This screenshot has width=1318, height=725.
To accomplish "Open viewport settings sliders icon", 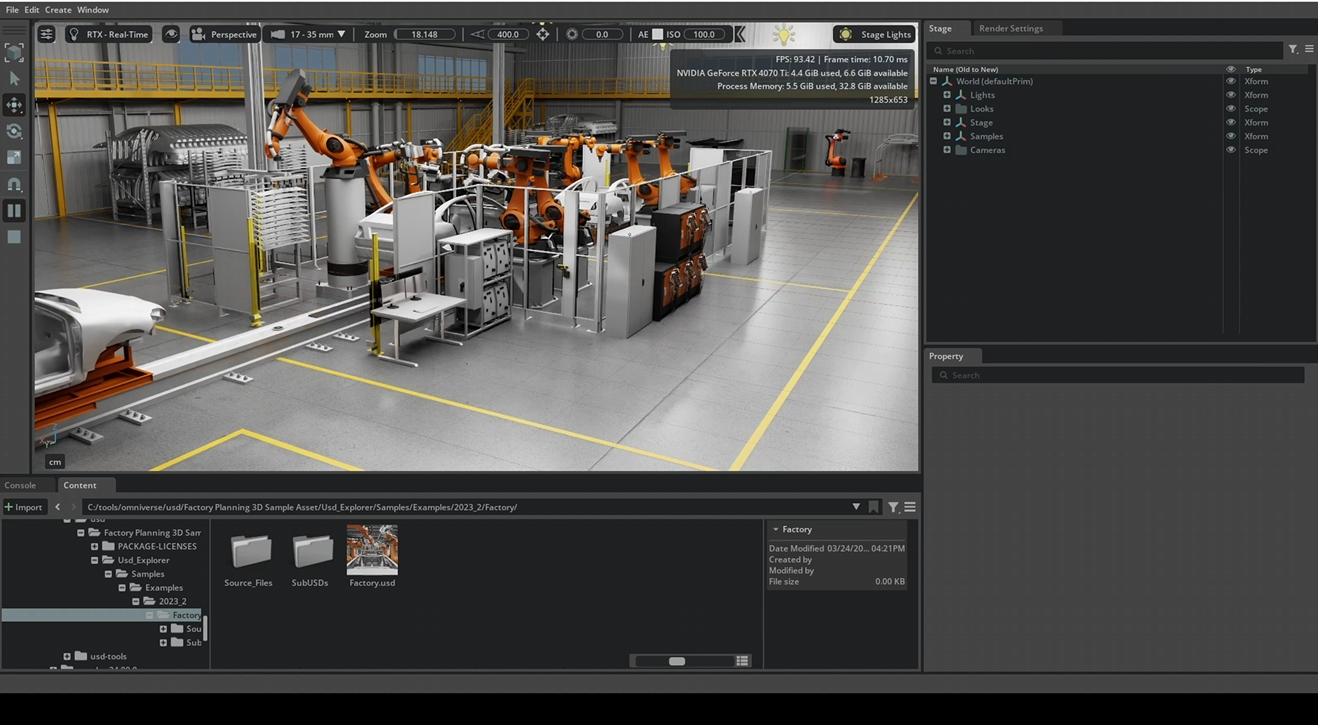I will tap(47, 34).
